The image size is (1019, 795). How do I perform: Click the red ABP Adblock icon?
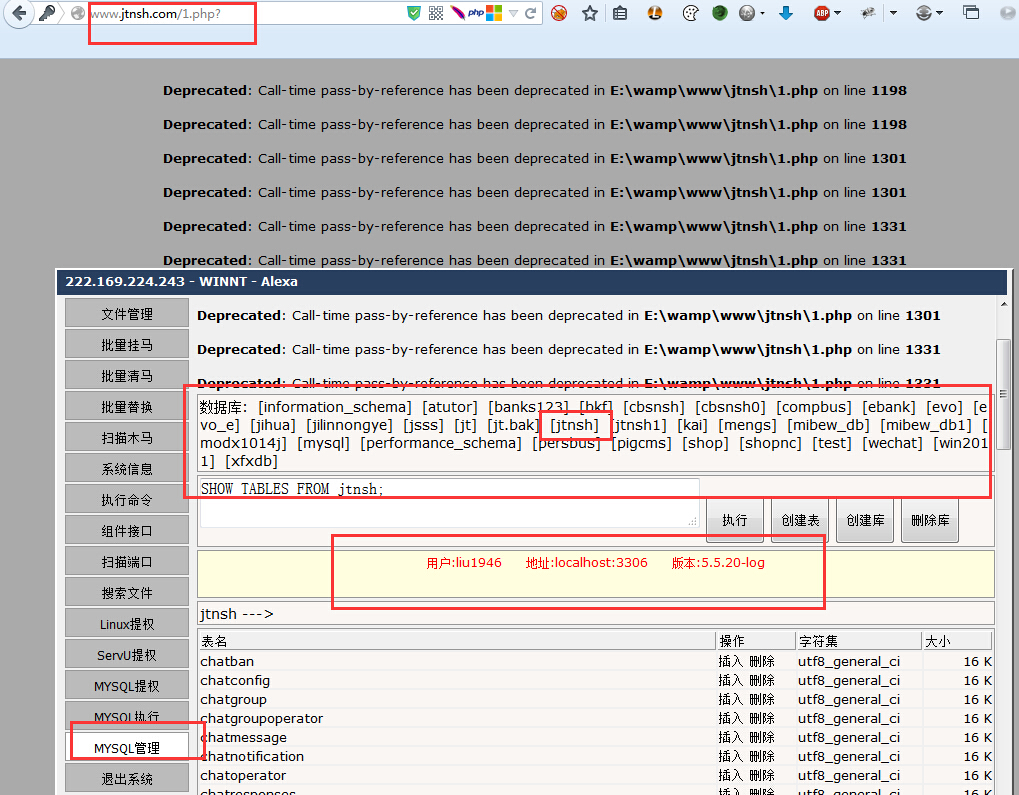click(822, 13)
